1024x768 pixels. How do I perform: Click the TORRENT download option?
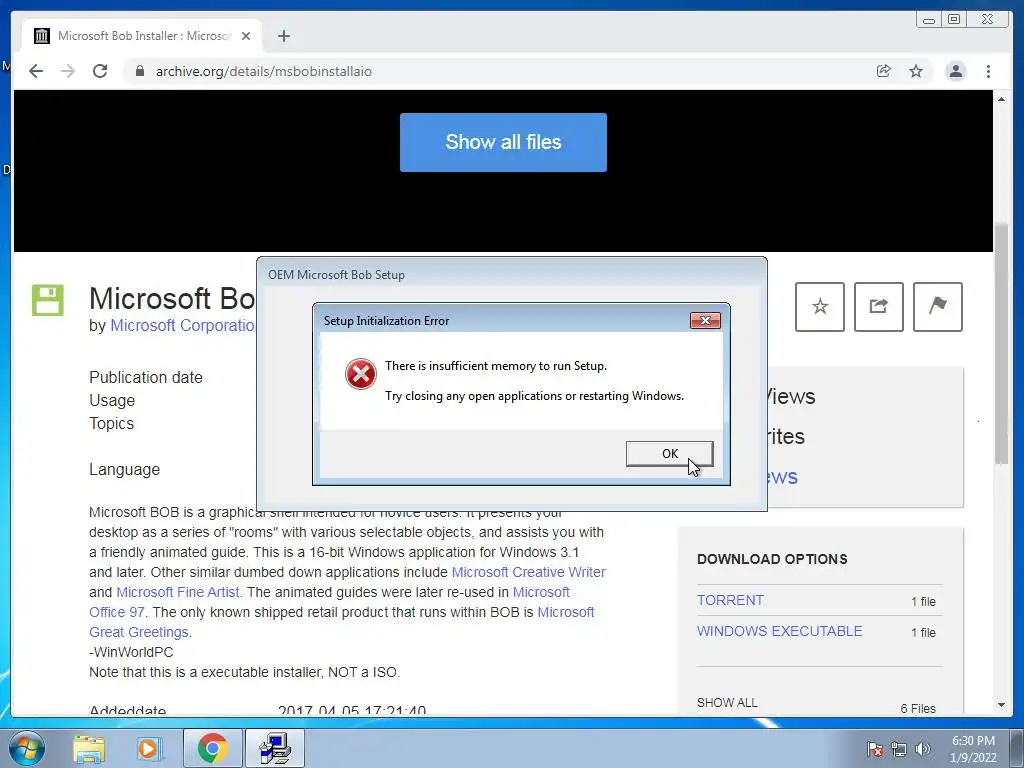[x=730, y=600]
